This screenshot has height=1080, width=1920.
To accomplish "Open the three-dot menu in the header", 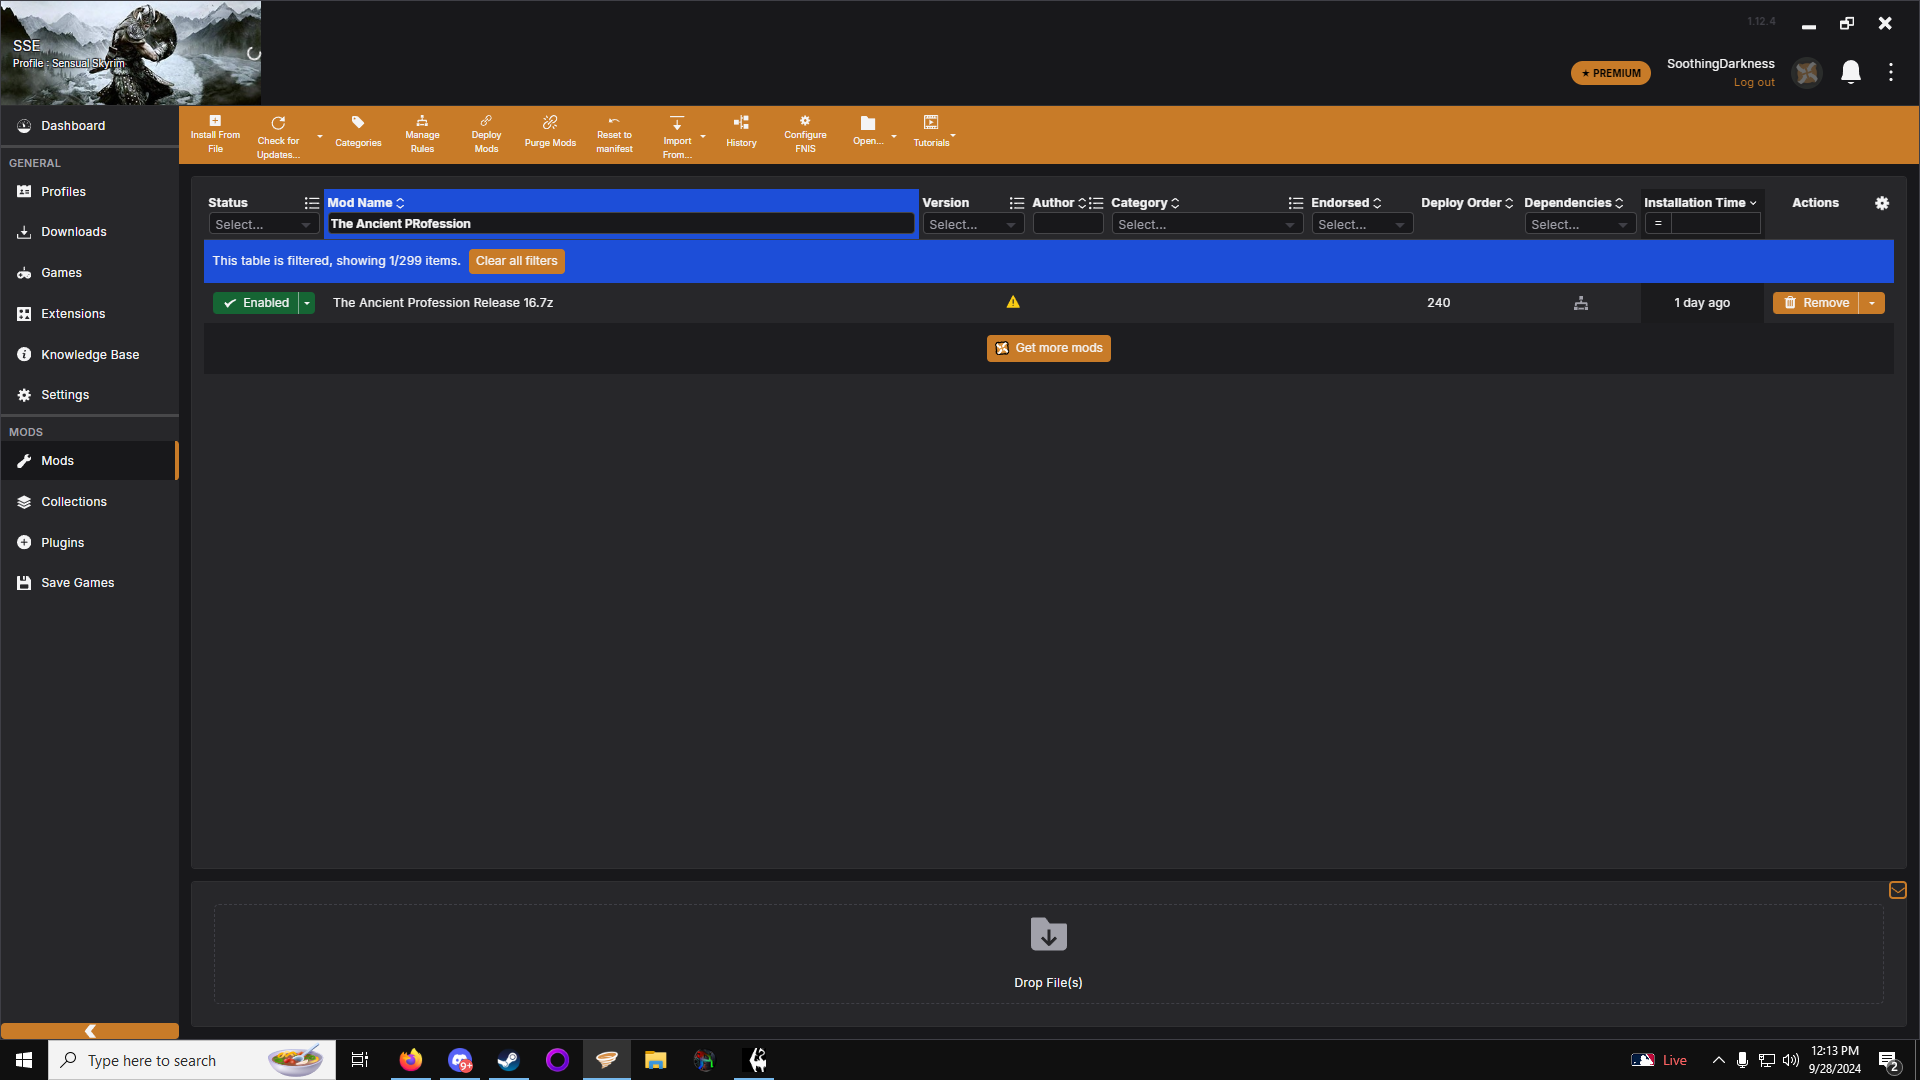I will [x=1891, y=72].
